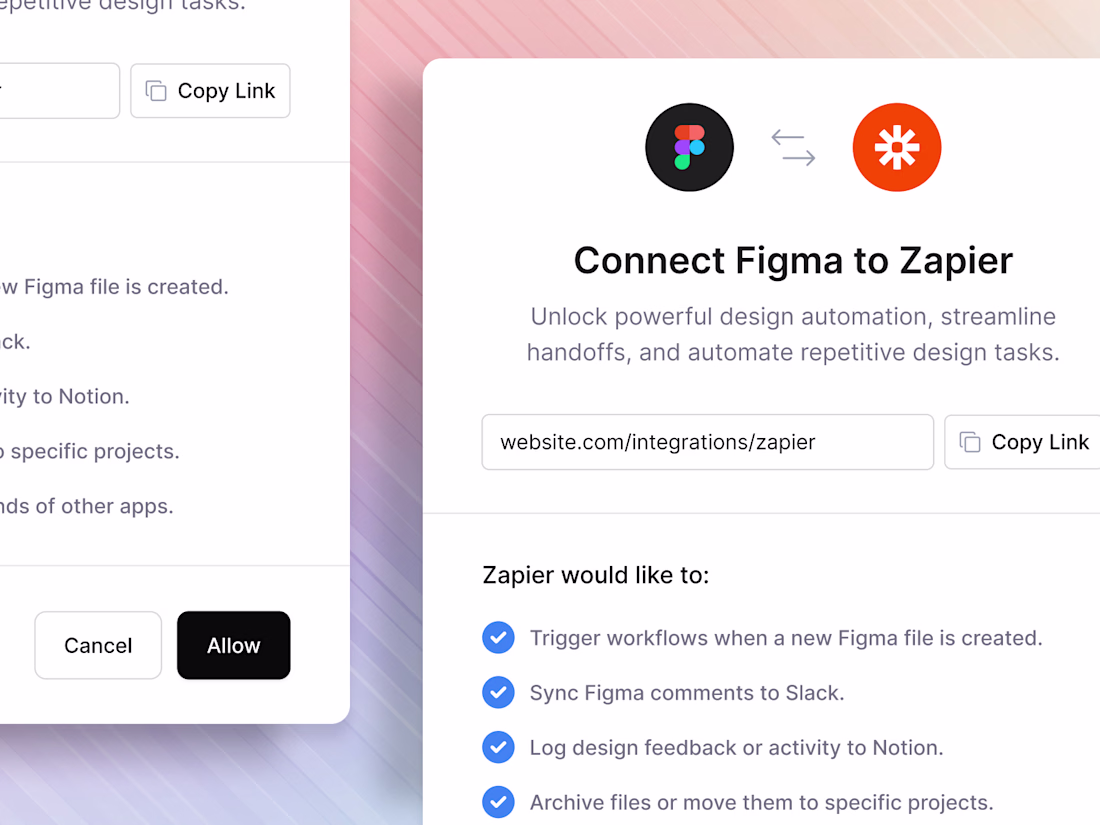Click the Zapier would like to heading
1100x825 pixels.
tap(596, 575)
